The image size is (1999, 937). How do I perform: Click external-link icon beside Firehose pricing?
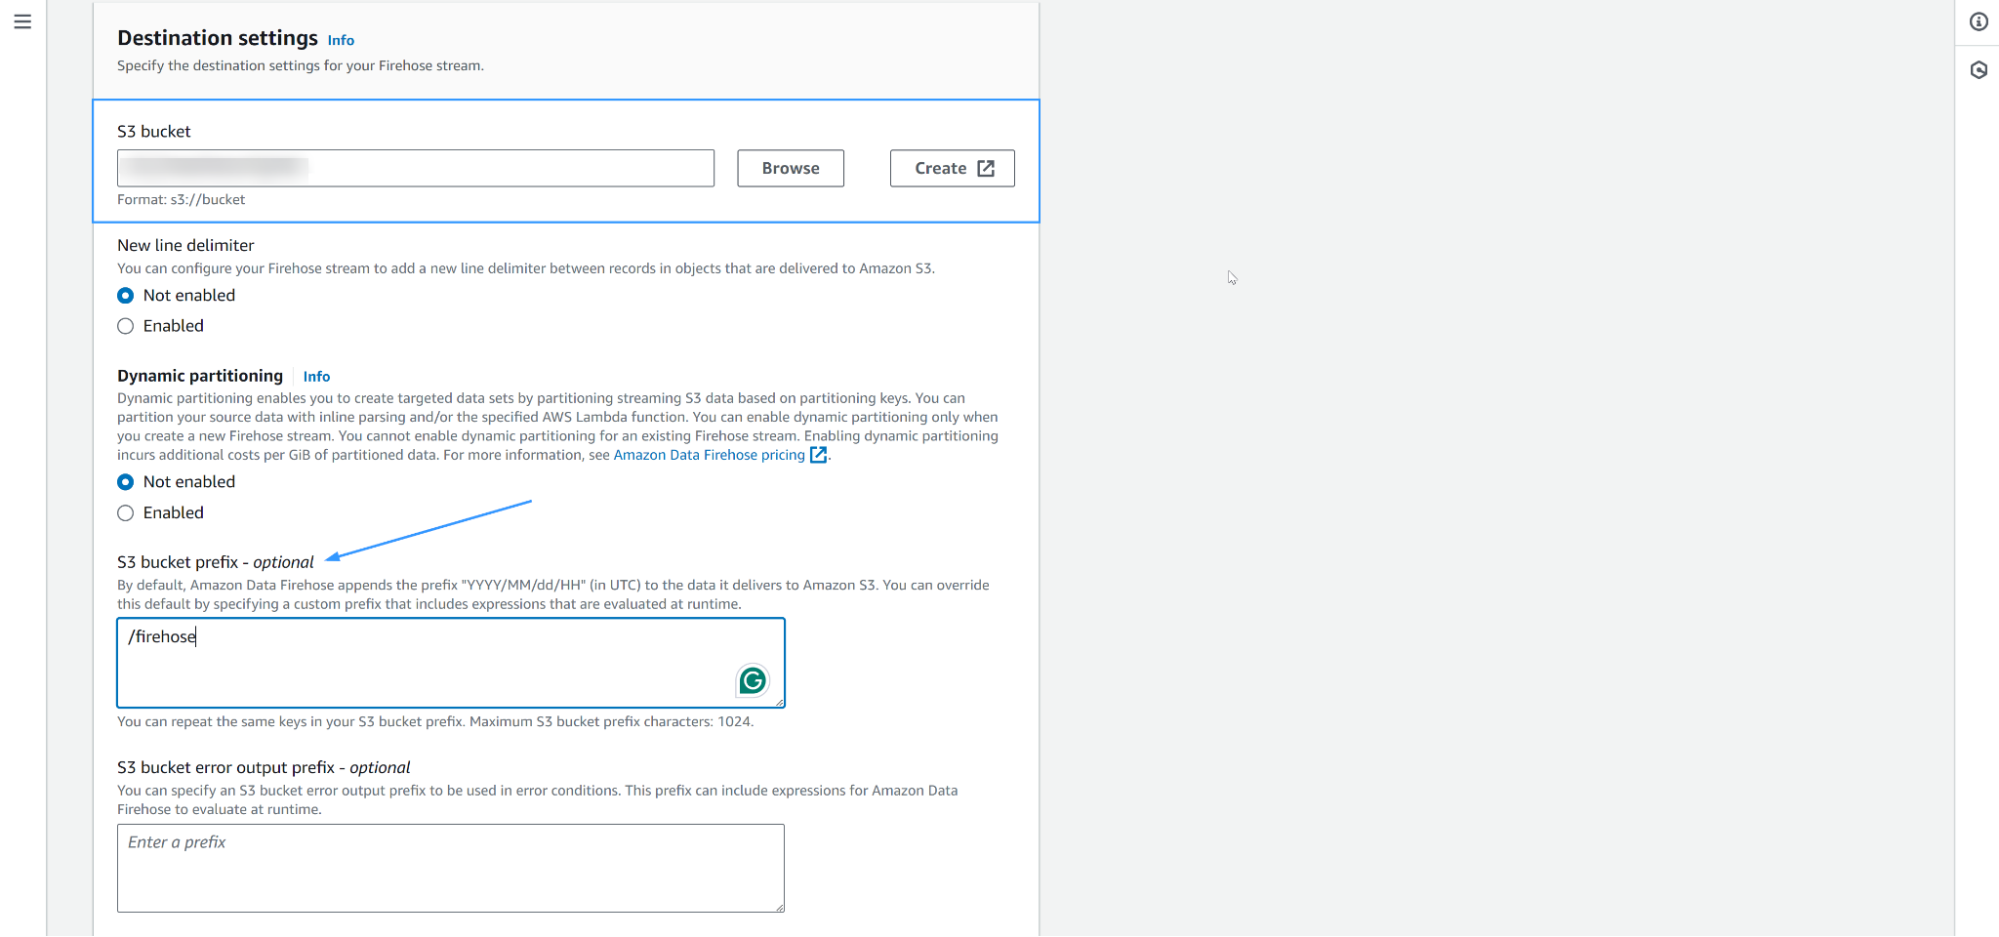819,455
